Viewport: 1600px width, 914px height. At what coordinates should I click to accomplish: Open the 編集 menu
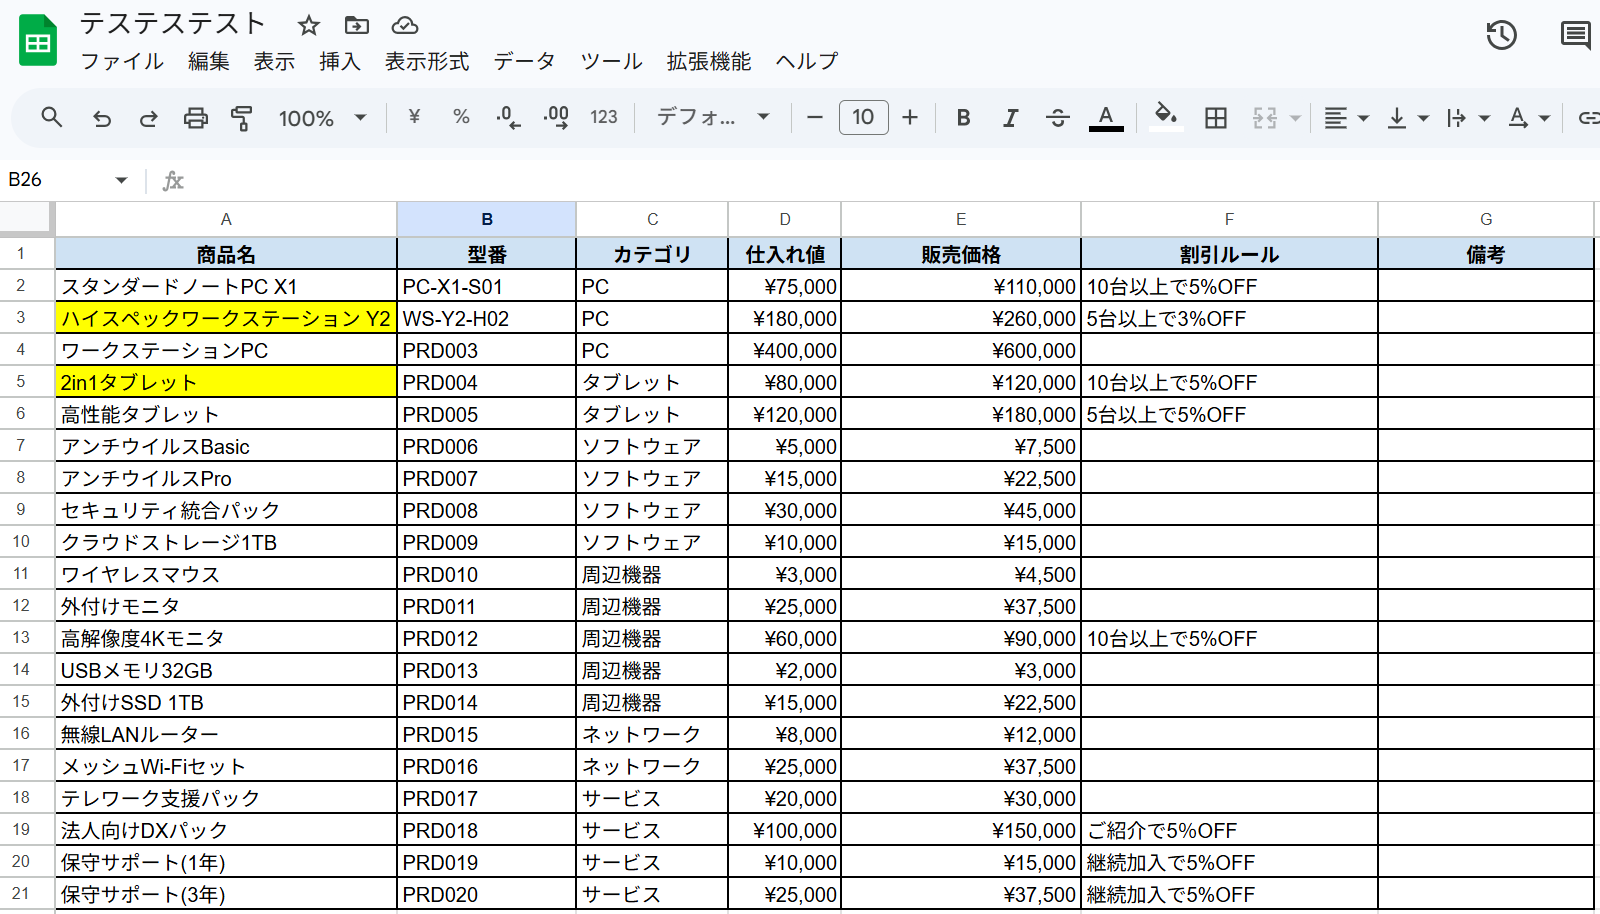209,61
